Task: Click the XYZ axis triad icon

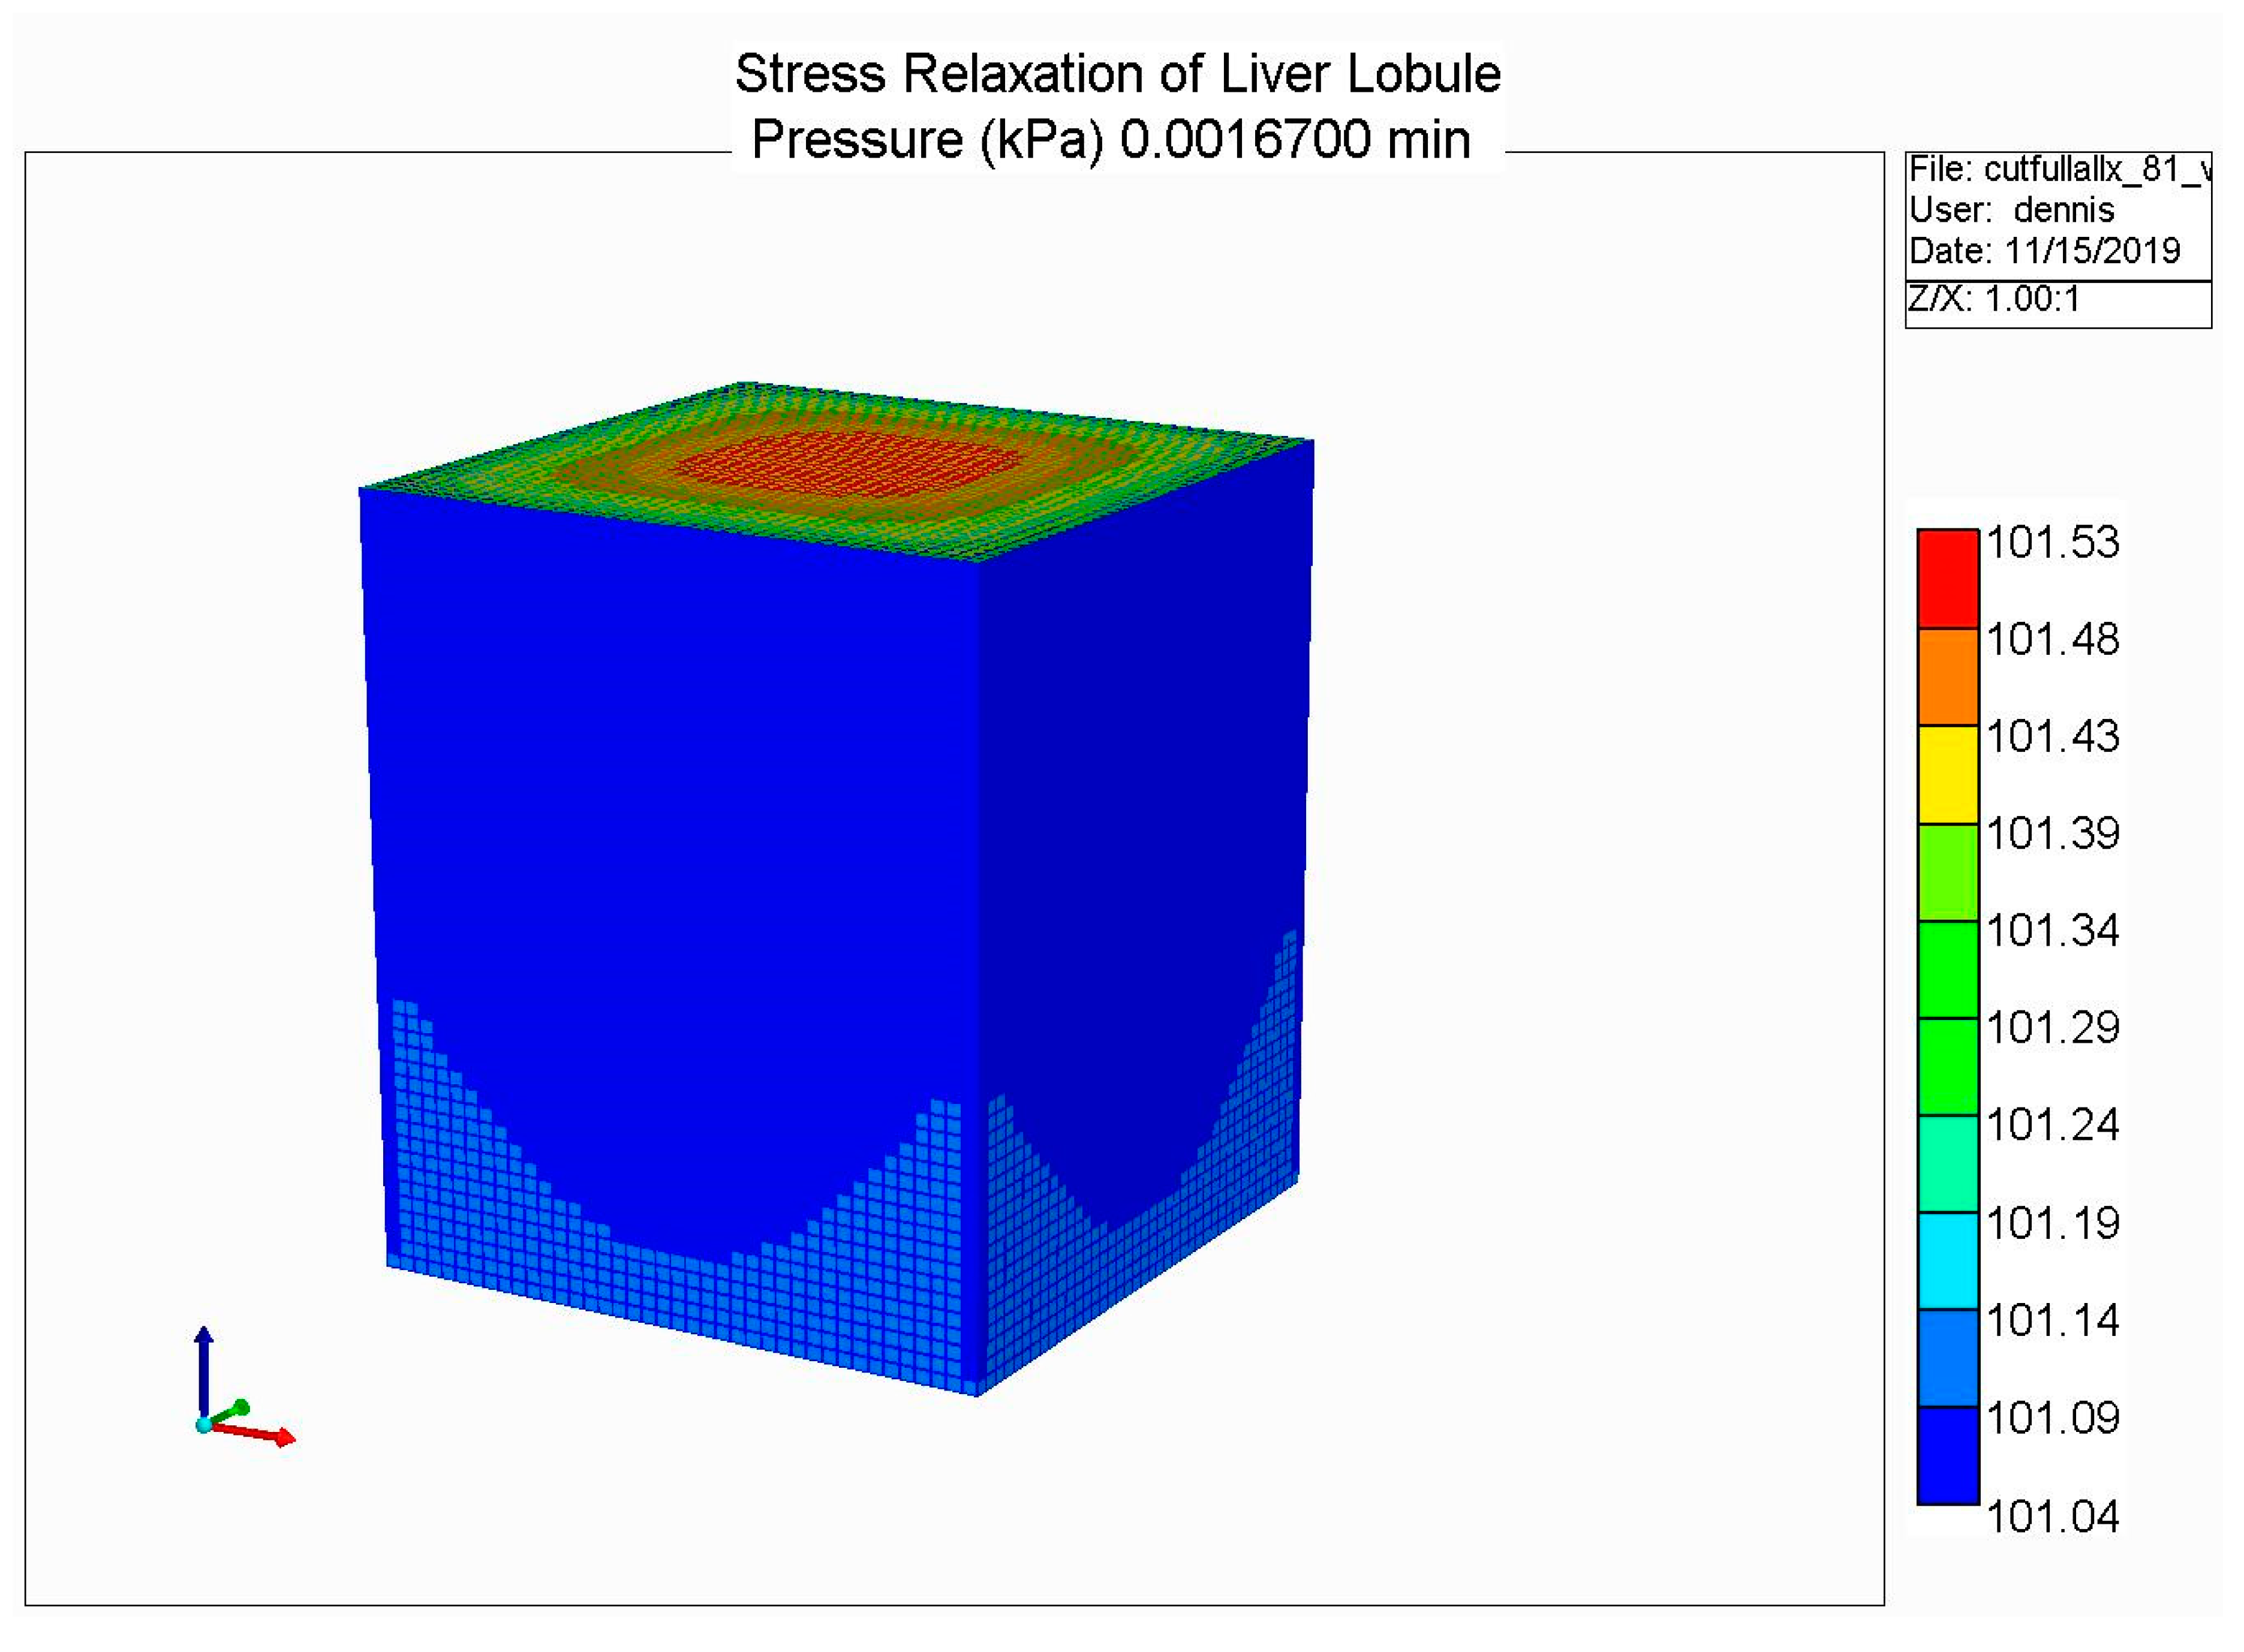Action: 238,1395
